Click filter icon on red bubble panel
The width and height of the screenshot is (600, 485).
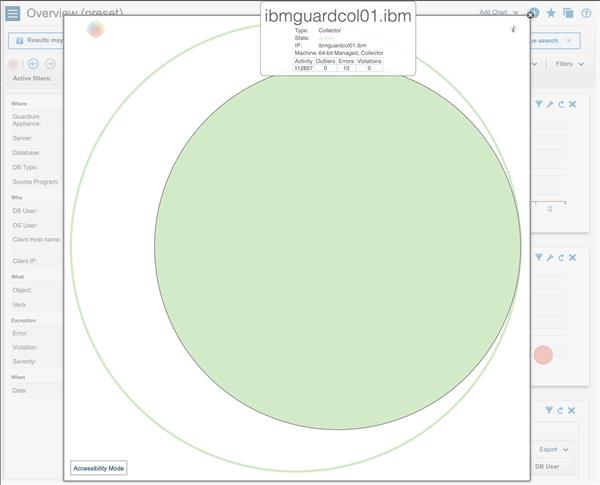[x=539, y=258]
